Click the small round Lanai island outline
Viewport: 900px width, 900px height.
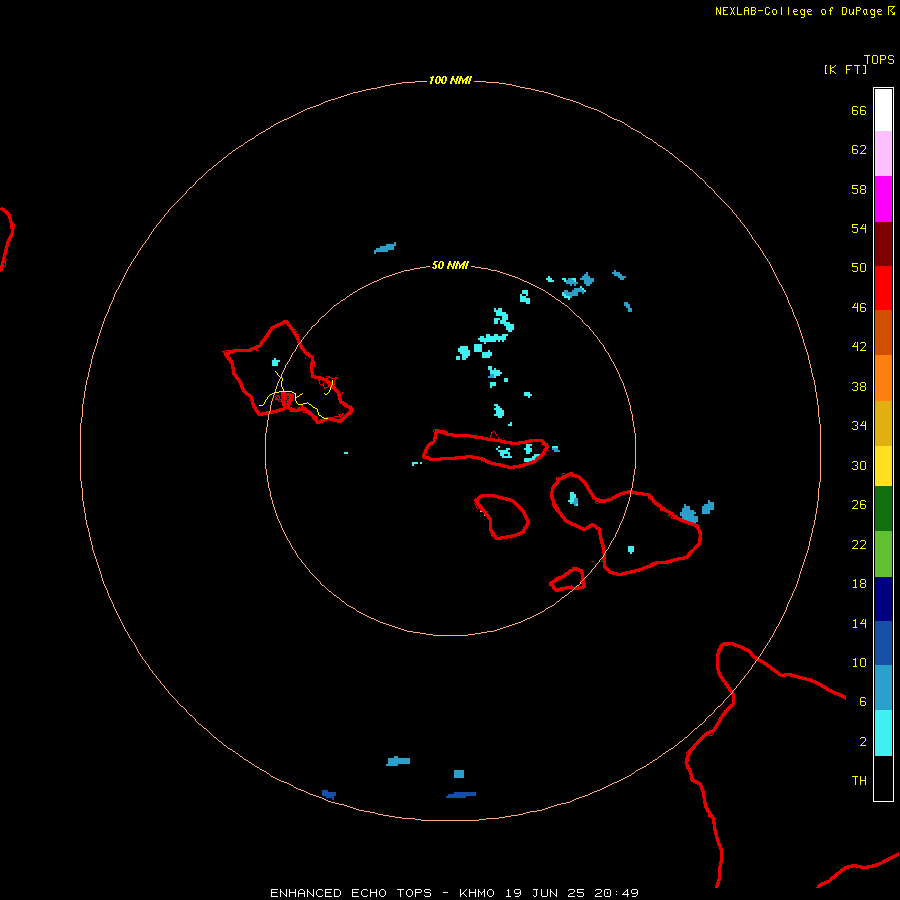pyautogui.click(x=502, y=516)
